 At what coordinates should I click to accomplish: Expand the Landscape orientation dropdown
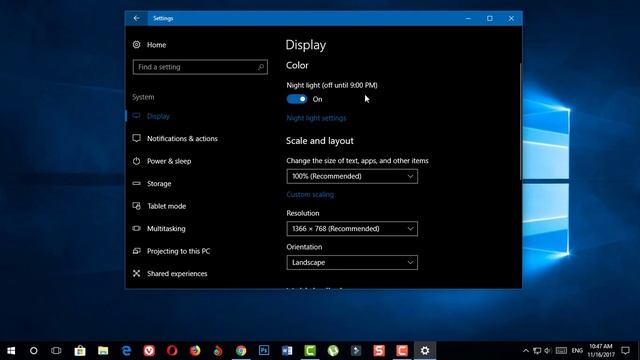point(352,262)
